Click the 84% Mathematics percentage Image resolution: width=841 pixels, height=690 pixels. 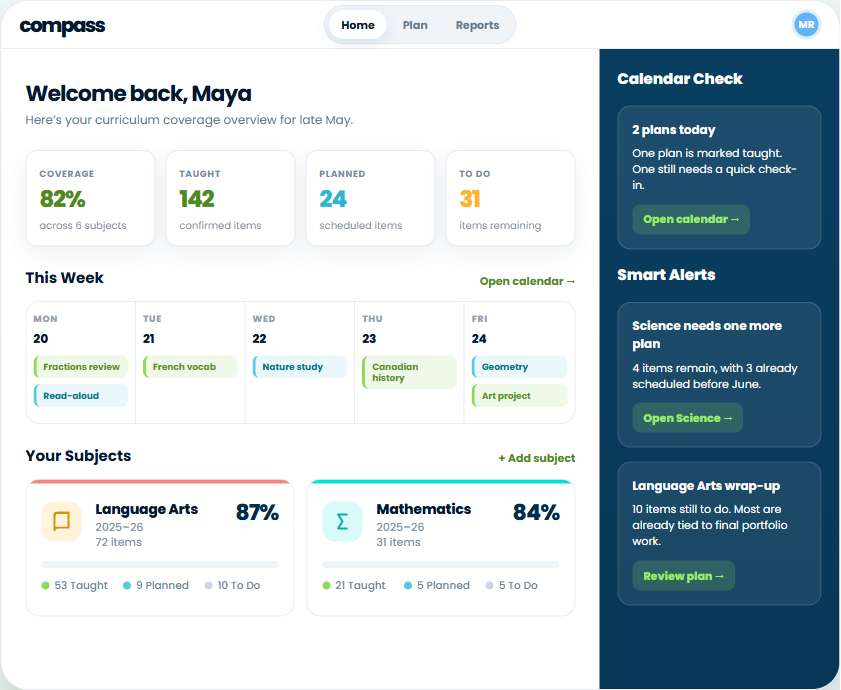click(x=536, y=512)
